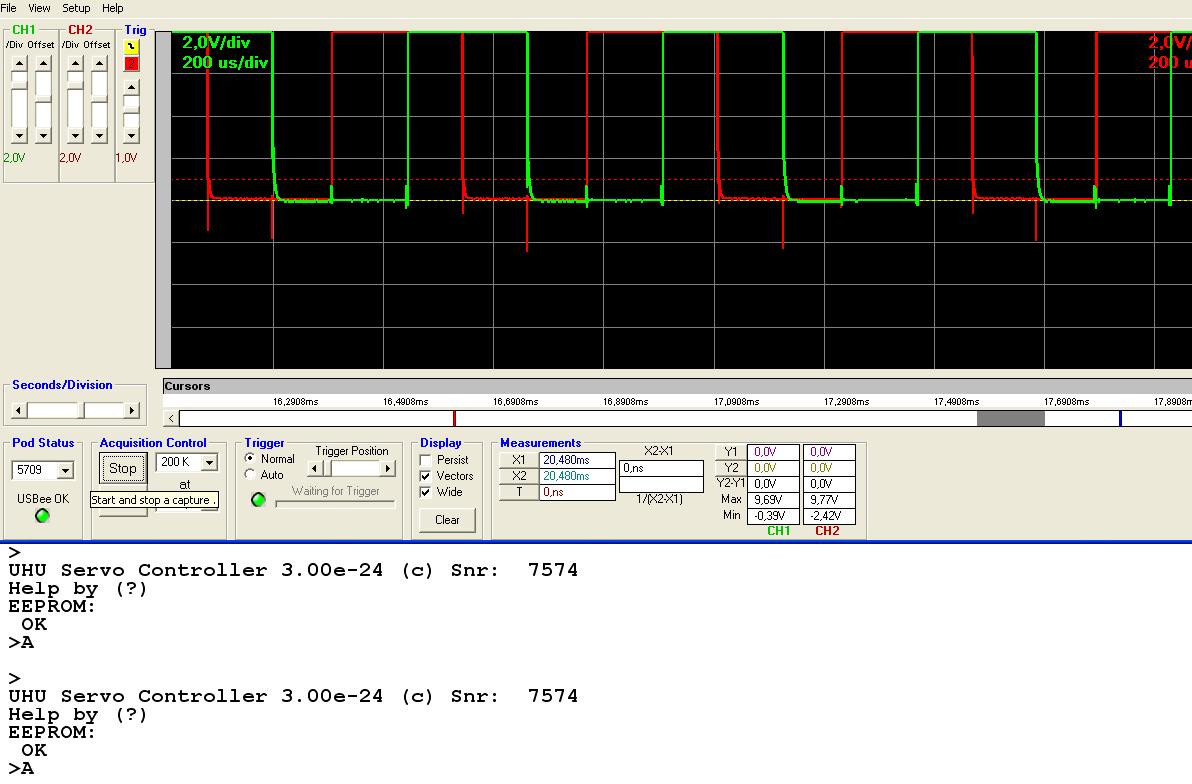Click the Waiting for Trigger progress bar
The height and width of the screenshot is (784, 1192).
335,503
